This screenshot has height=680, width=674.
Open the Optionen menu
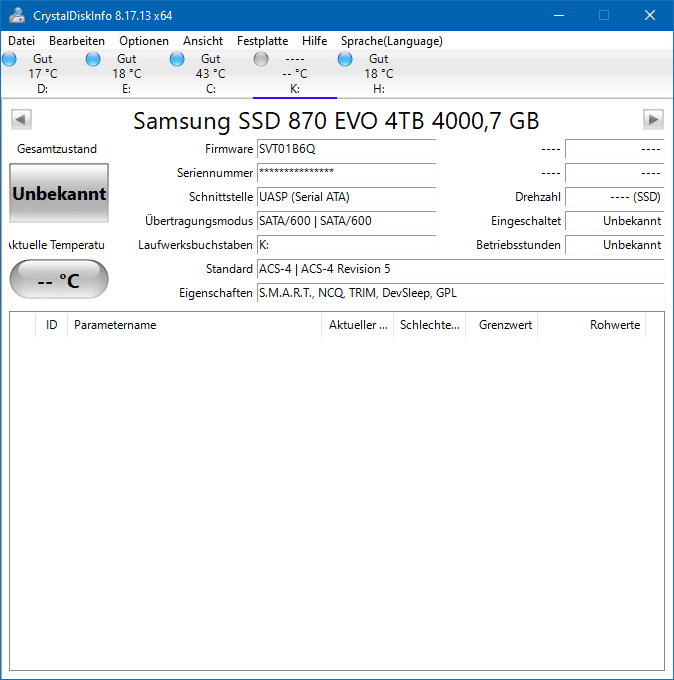coord(144,41)
